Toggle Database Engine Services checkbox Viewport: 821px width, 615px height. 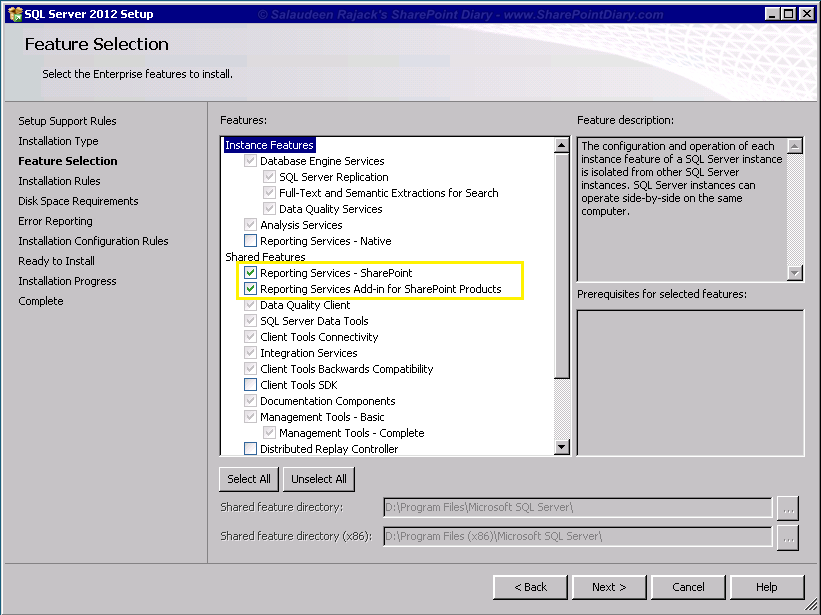pos(250,161)
